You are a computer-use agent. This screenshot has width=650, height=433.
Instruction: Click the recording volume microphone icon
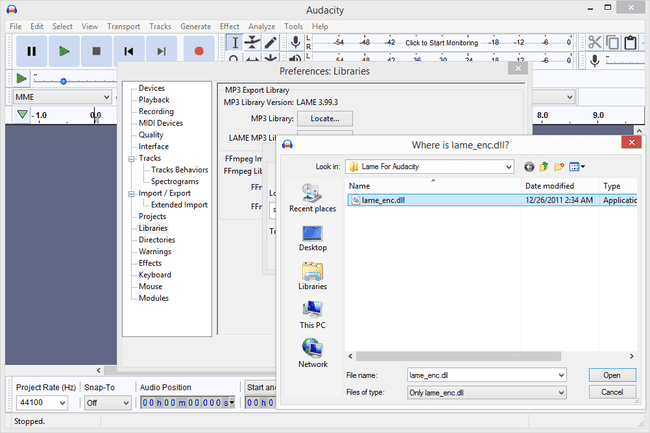point(594,60)
